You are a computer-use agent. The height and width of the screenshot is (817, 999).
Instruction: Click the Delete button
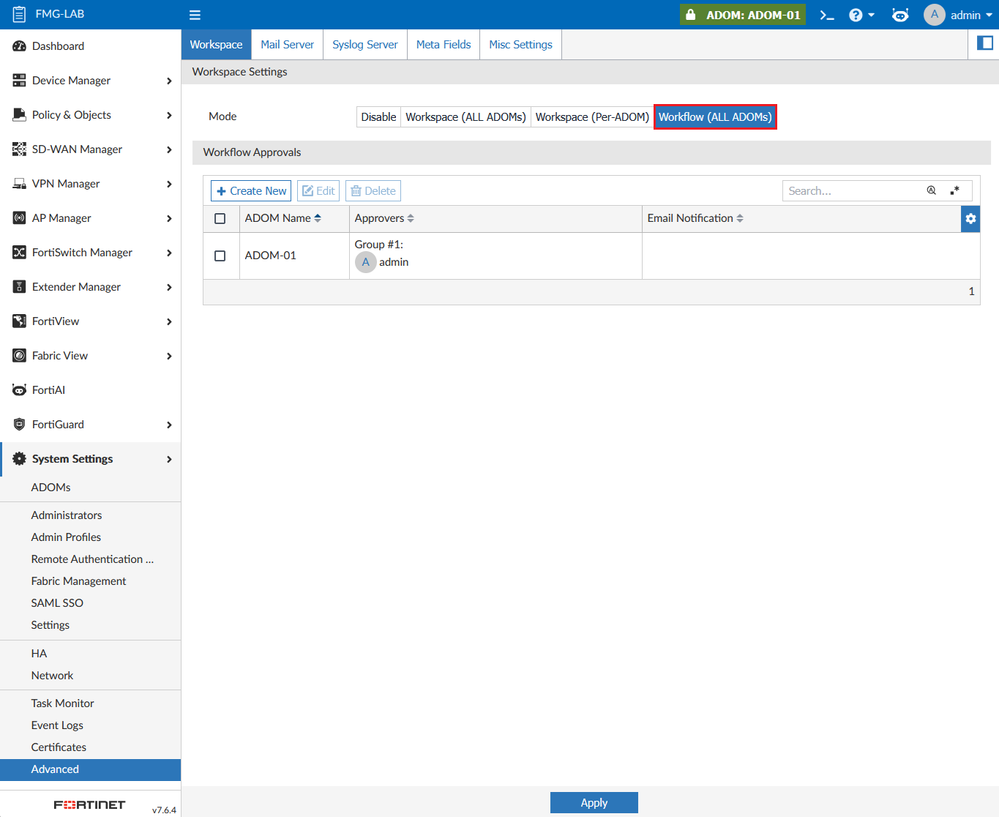[x=373, y=191]
